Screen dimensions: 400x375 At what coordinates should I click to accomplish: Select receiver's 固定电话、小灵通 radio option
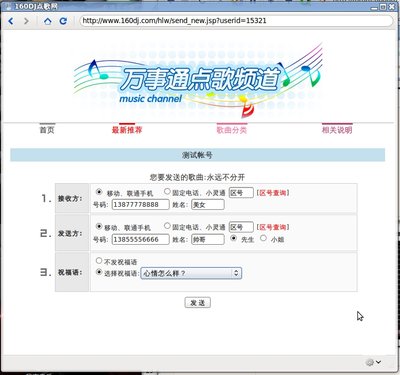click(167, 192)
